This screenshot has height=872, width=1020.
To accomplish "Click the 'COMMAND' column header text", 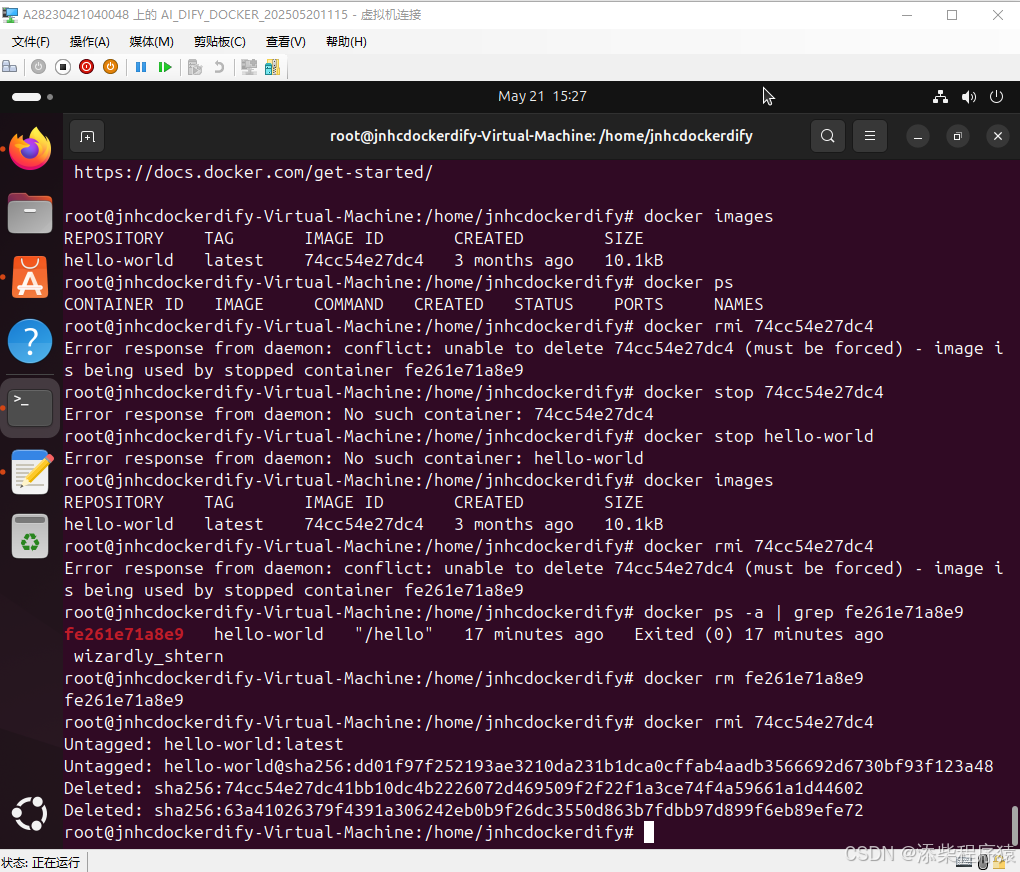I will [349, 305].
